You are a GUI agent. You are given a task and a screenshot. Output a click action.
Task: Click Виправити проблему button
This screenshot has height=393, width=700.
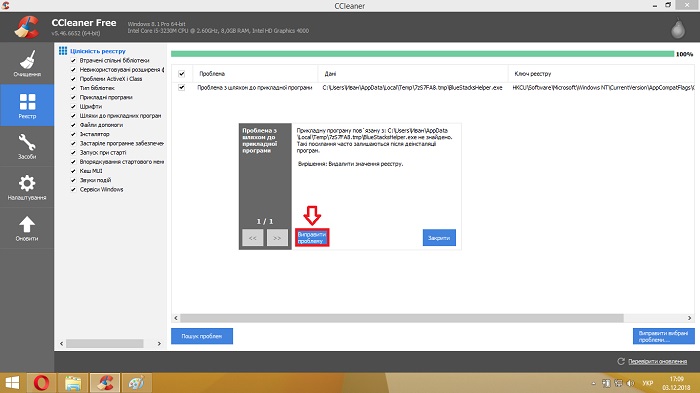(312, 238)
